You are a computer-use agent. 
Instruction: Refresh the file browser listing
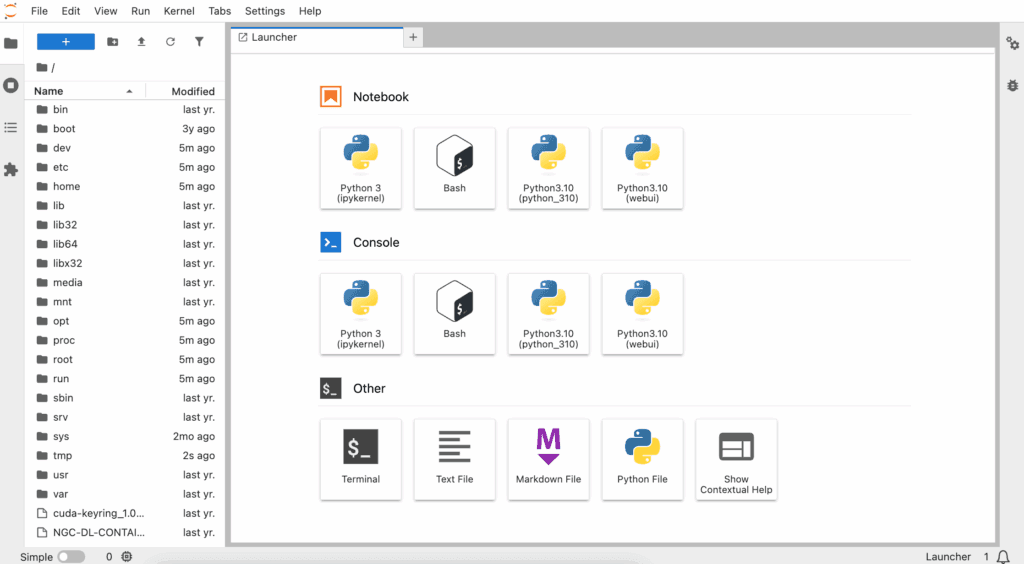(x=170, y=42)
